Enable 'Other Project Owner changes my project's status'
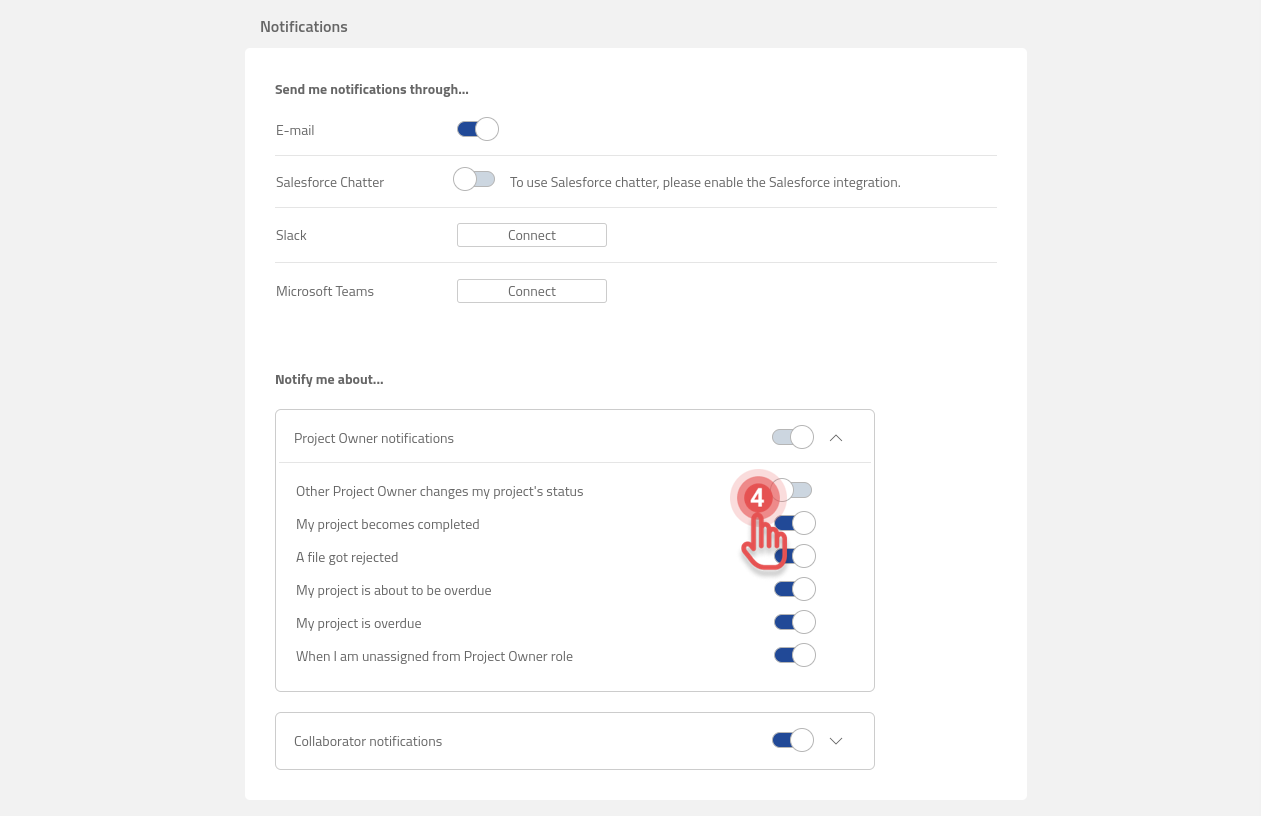 point(795,489)
